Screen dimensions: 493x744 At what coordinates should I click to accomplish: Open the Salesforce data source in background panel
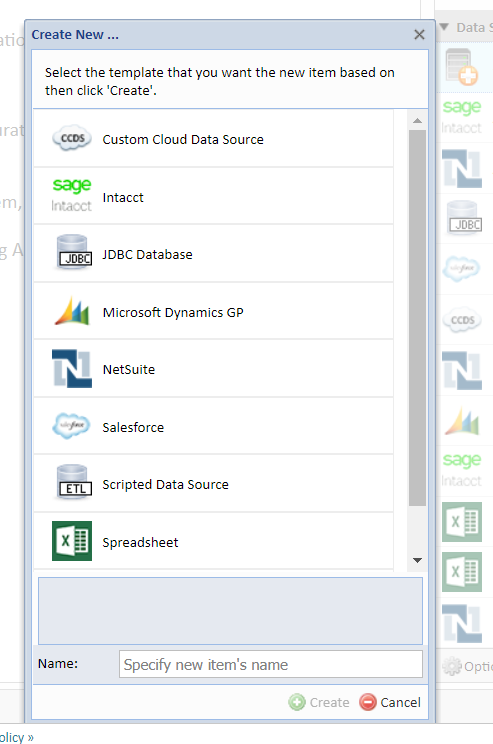[461, 269]
